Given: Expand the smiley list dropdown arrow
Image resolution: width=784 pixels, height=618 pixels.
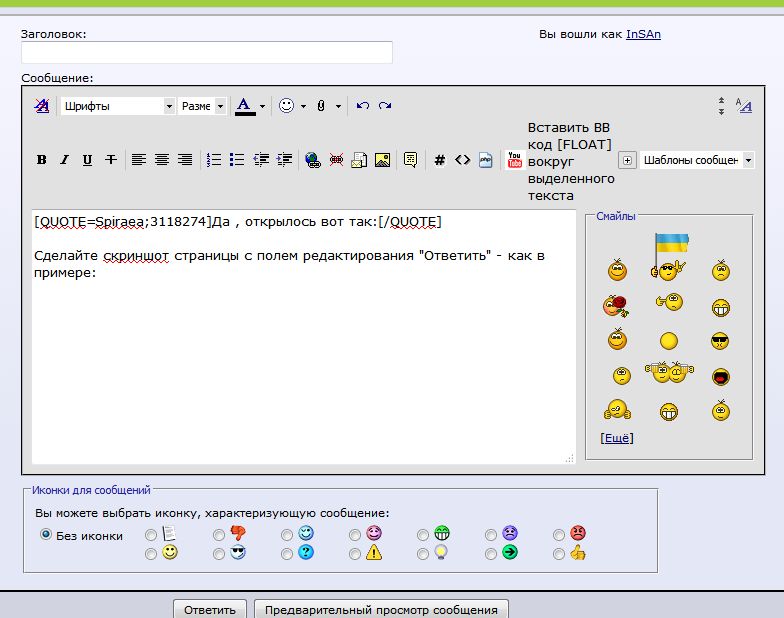Looking at the screenshot, I should 303,106.
